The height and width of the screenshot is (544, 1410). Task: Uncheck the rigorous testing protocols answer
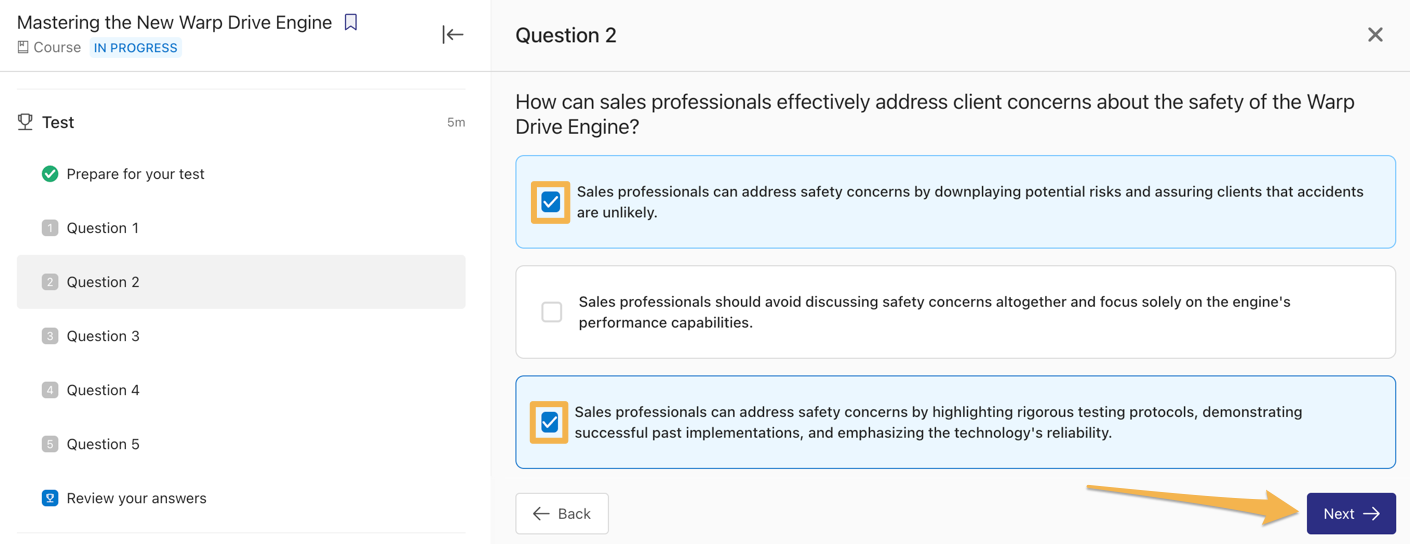[x=550, y=422]
